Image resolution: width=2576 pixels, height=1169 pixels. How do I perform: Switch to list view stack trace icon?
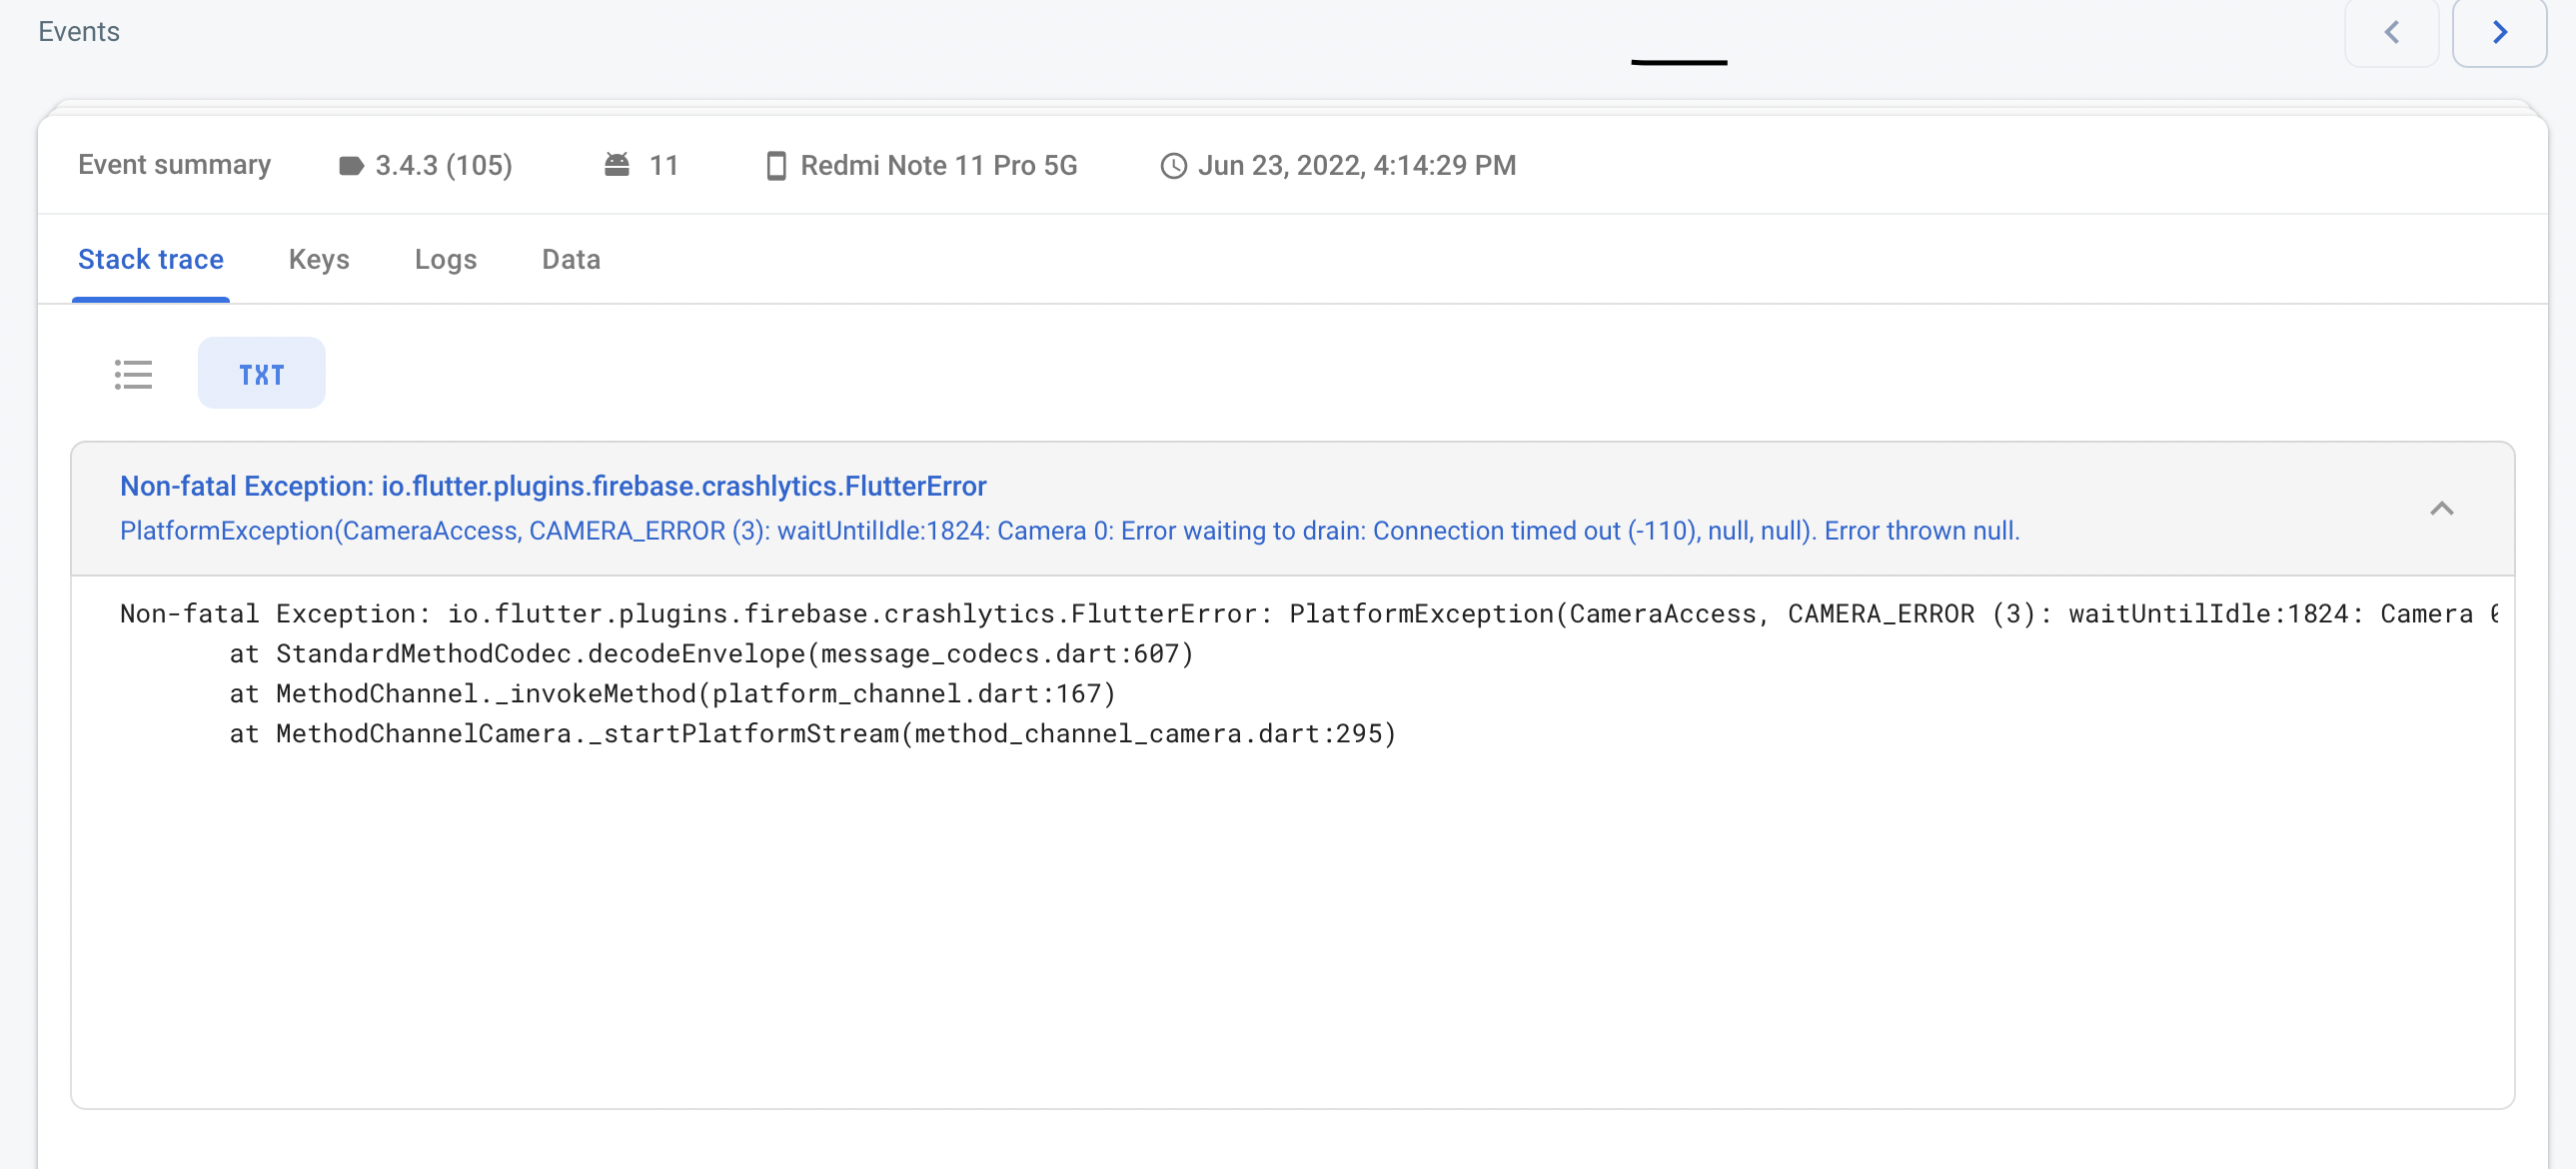(133, 375)
